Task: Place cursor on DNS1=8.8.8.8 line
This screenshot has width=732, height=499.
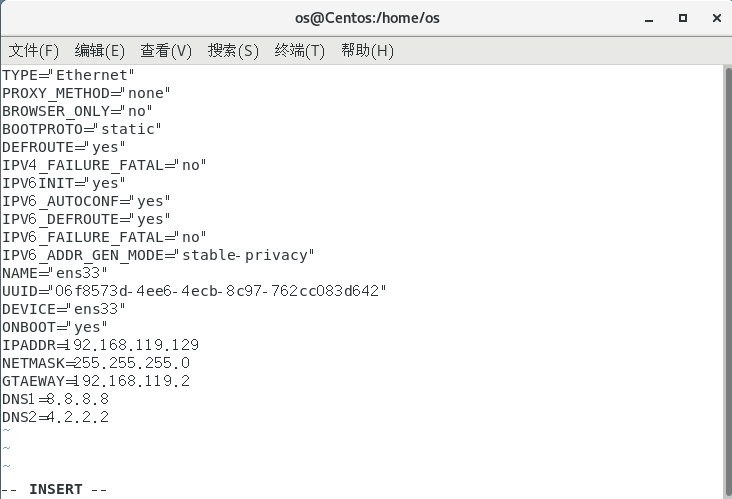Action: pos(56,399)
